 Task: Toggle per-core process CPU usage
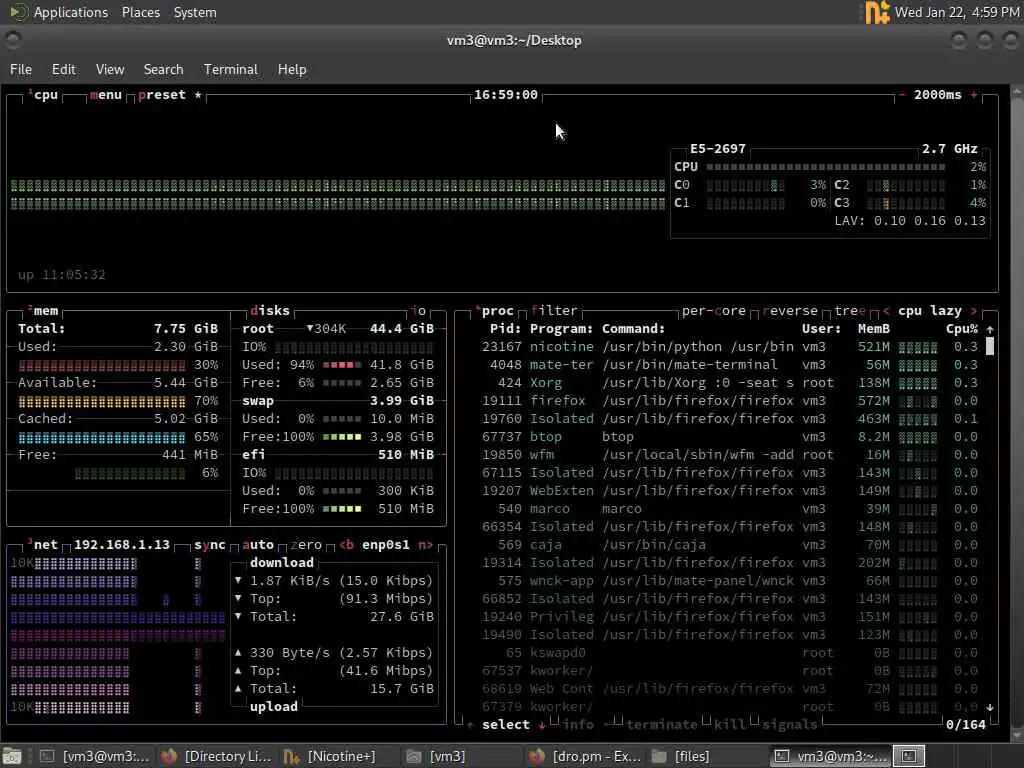coord(714,311)
